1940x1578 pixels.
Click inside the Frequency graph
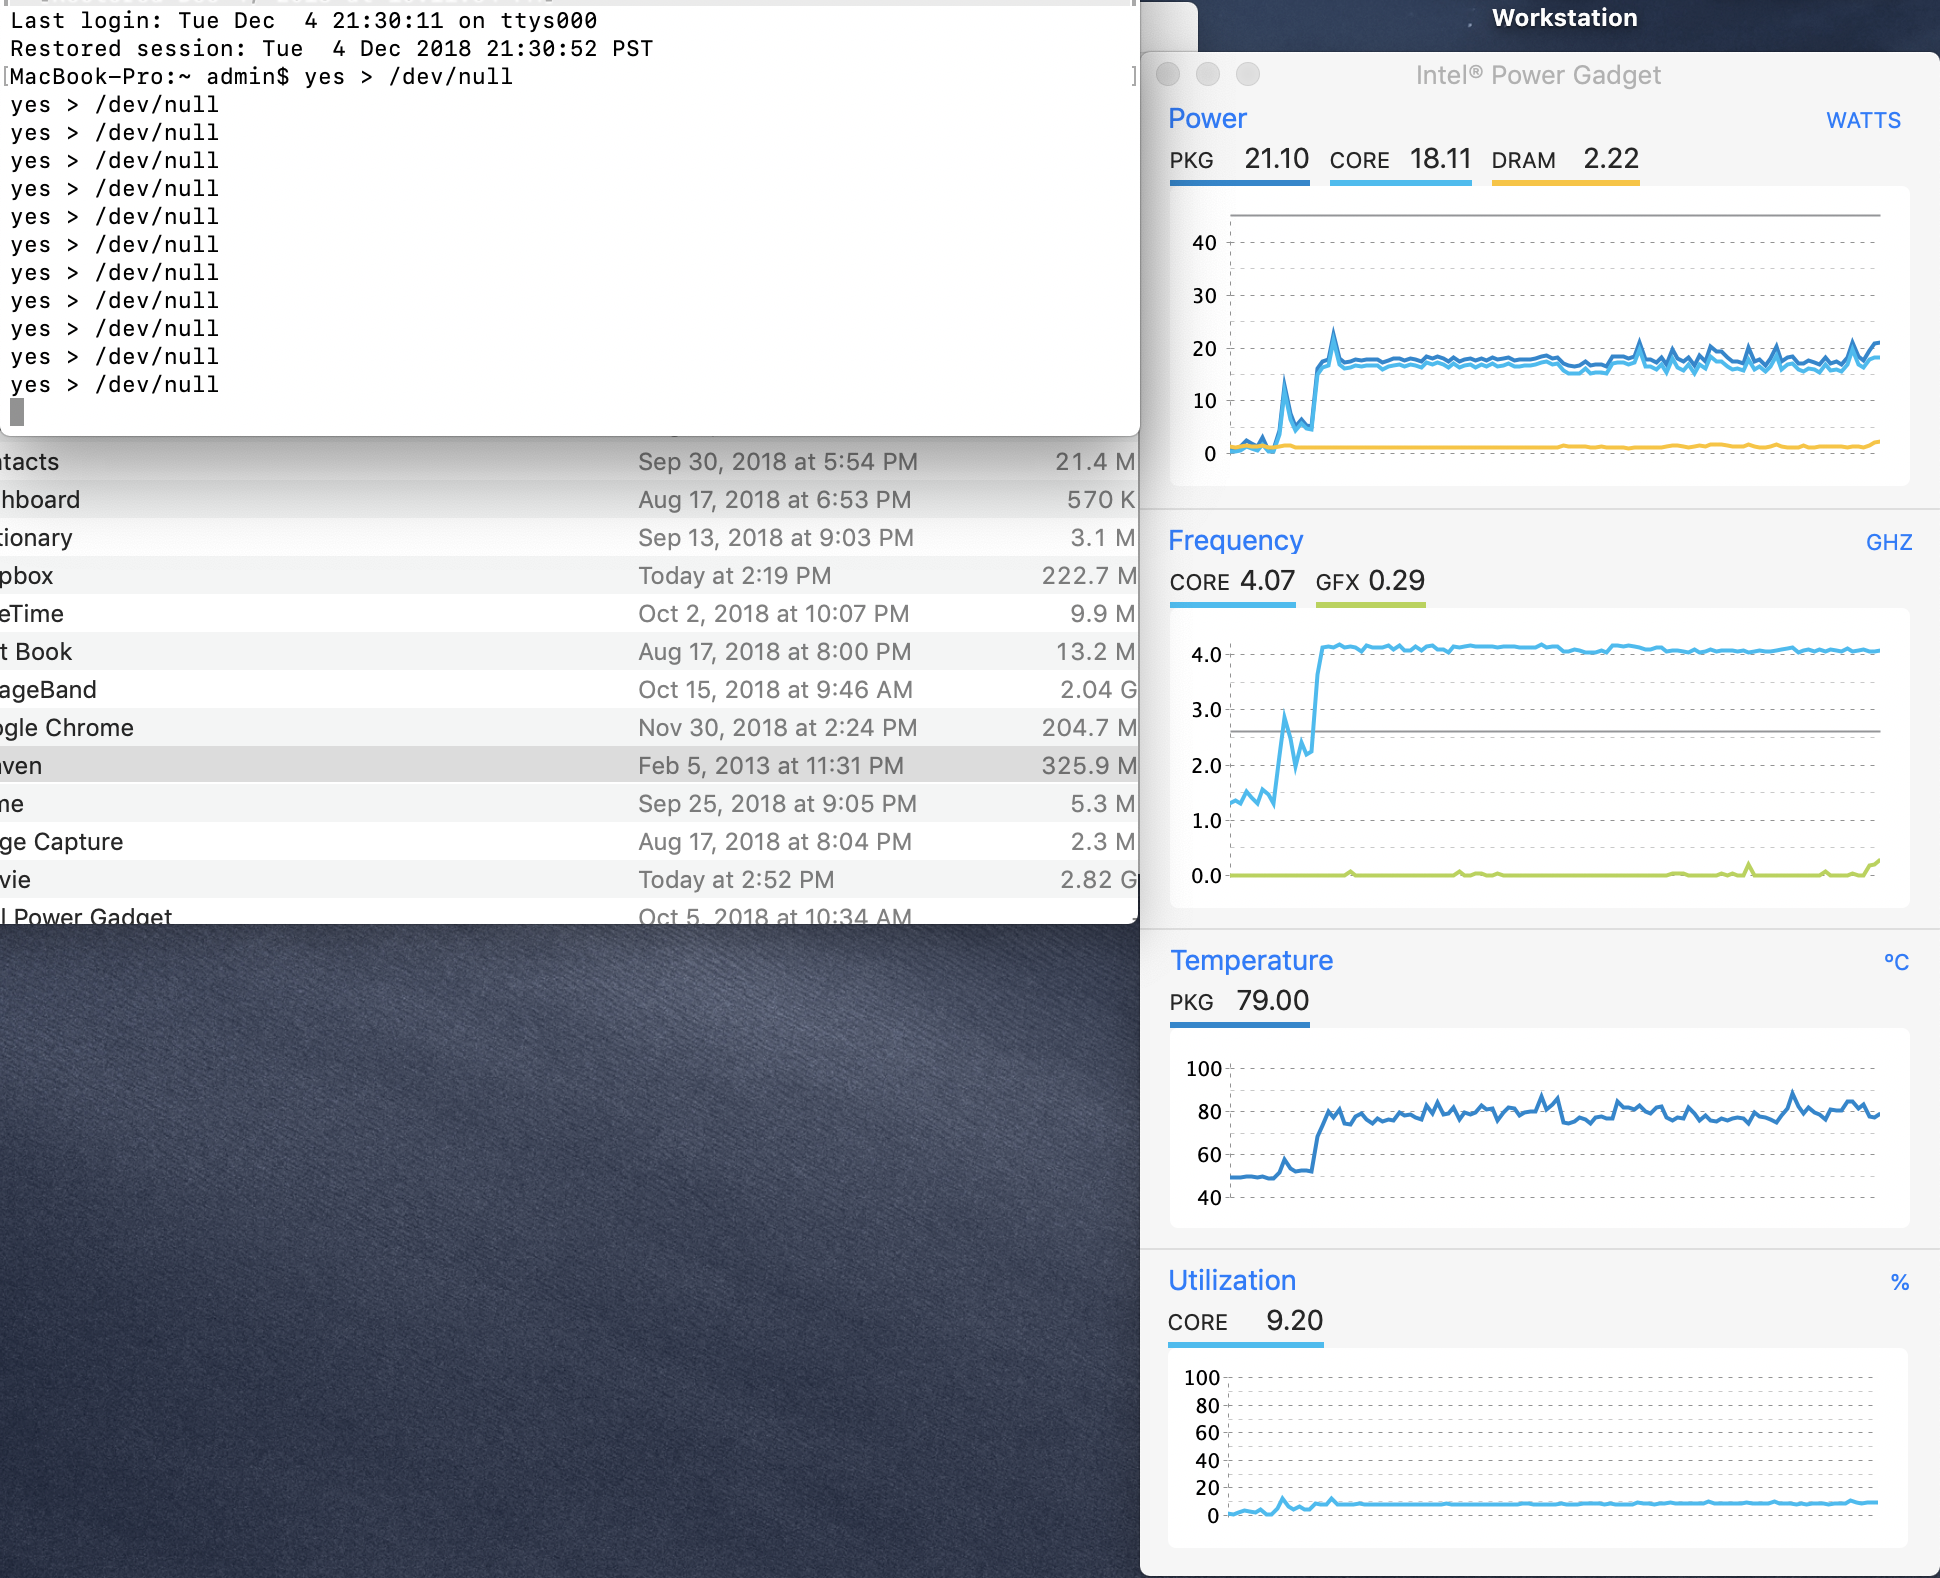[1539, 758]
